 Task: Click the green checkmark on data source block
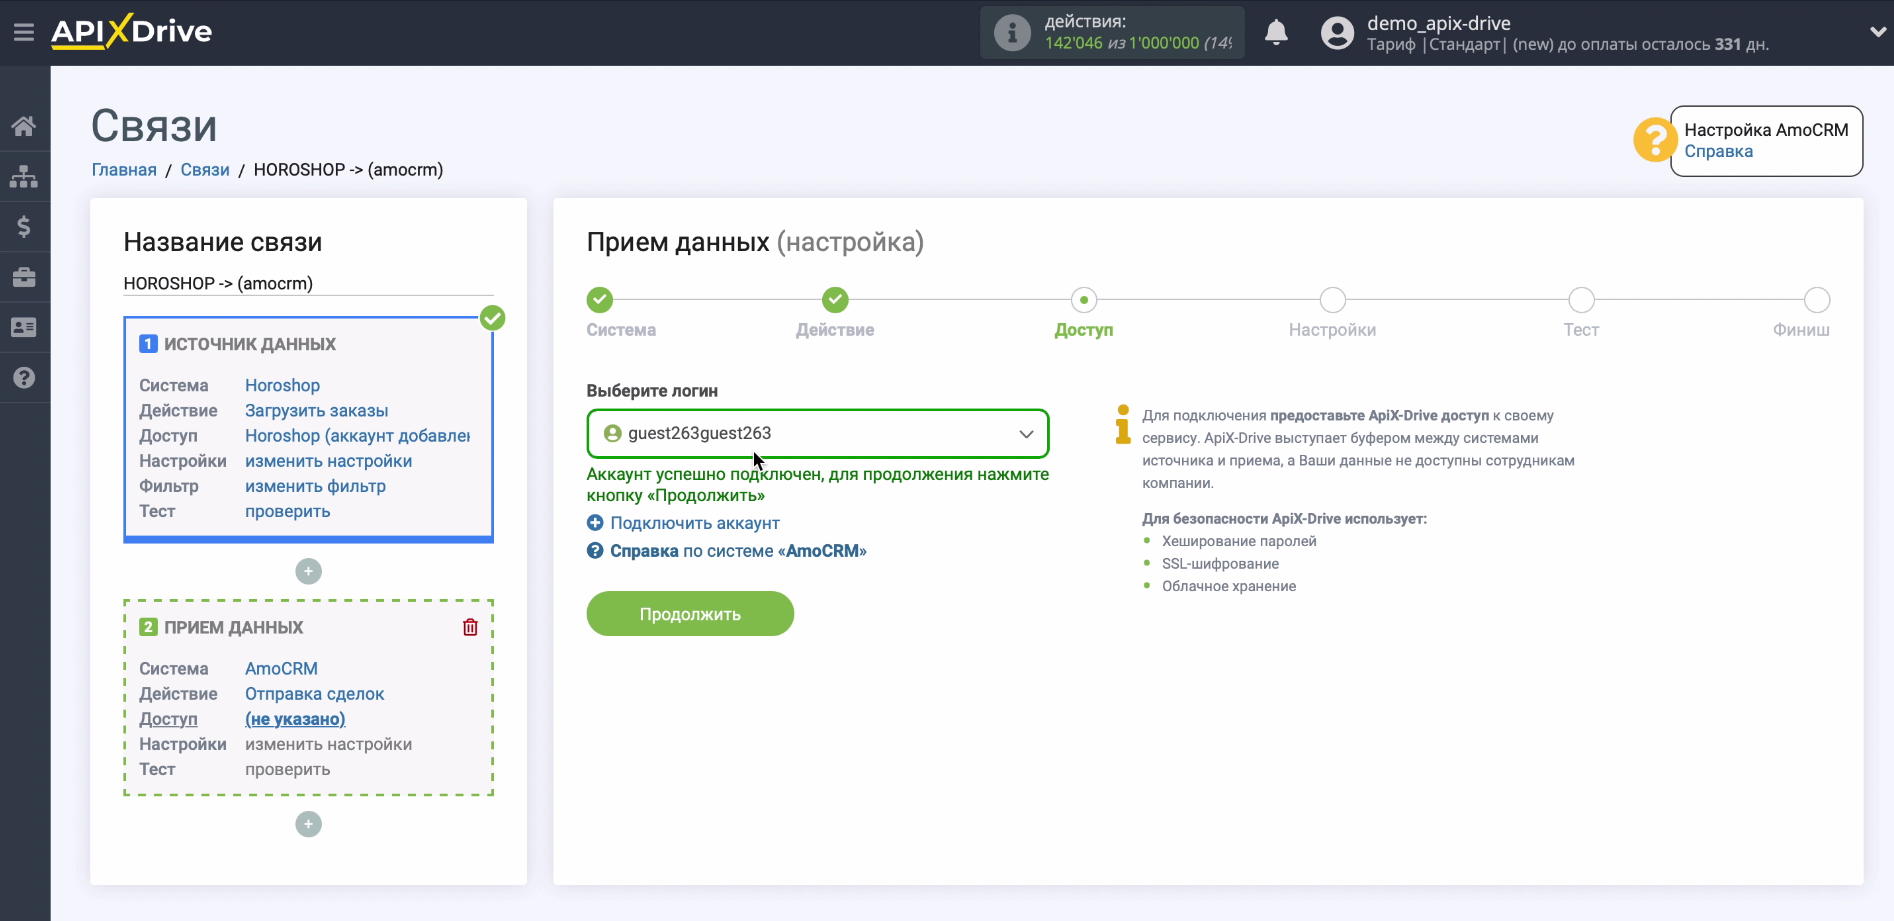click(492, 318)
